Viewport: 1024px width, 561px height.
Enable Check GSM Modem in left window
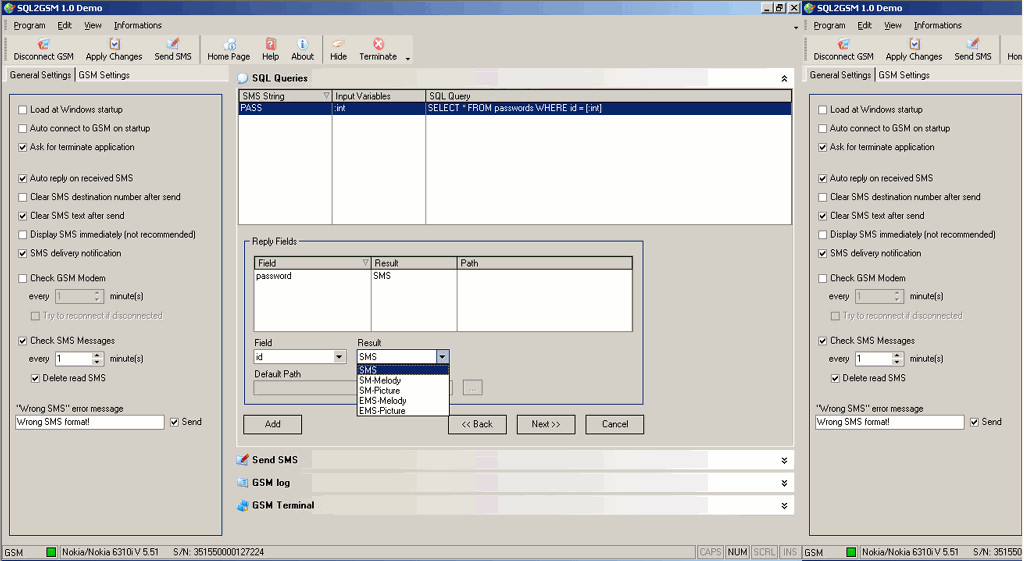[x=23, y=278]
